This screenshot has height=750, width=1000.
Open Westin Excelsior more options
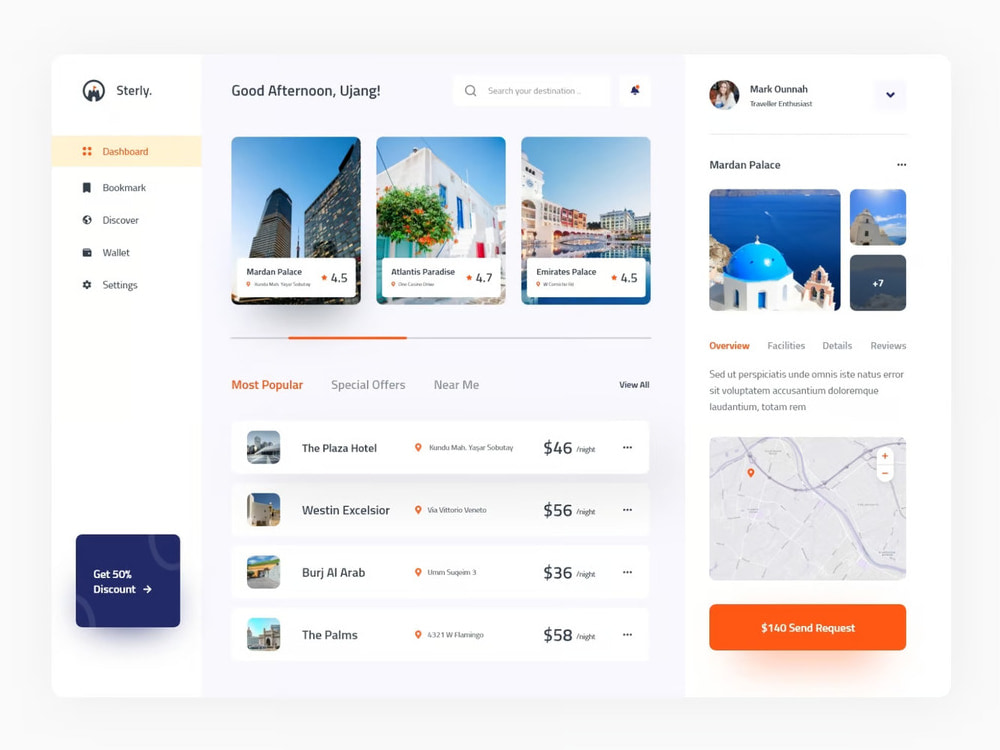point(628,510)
